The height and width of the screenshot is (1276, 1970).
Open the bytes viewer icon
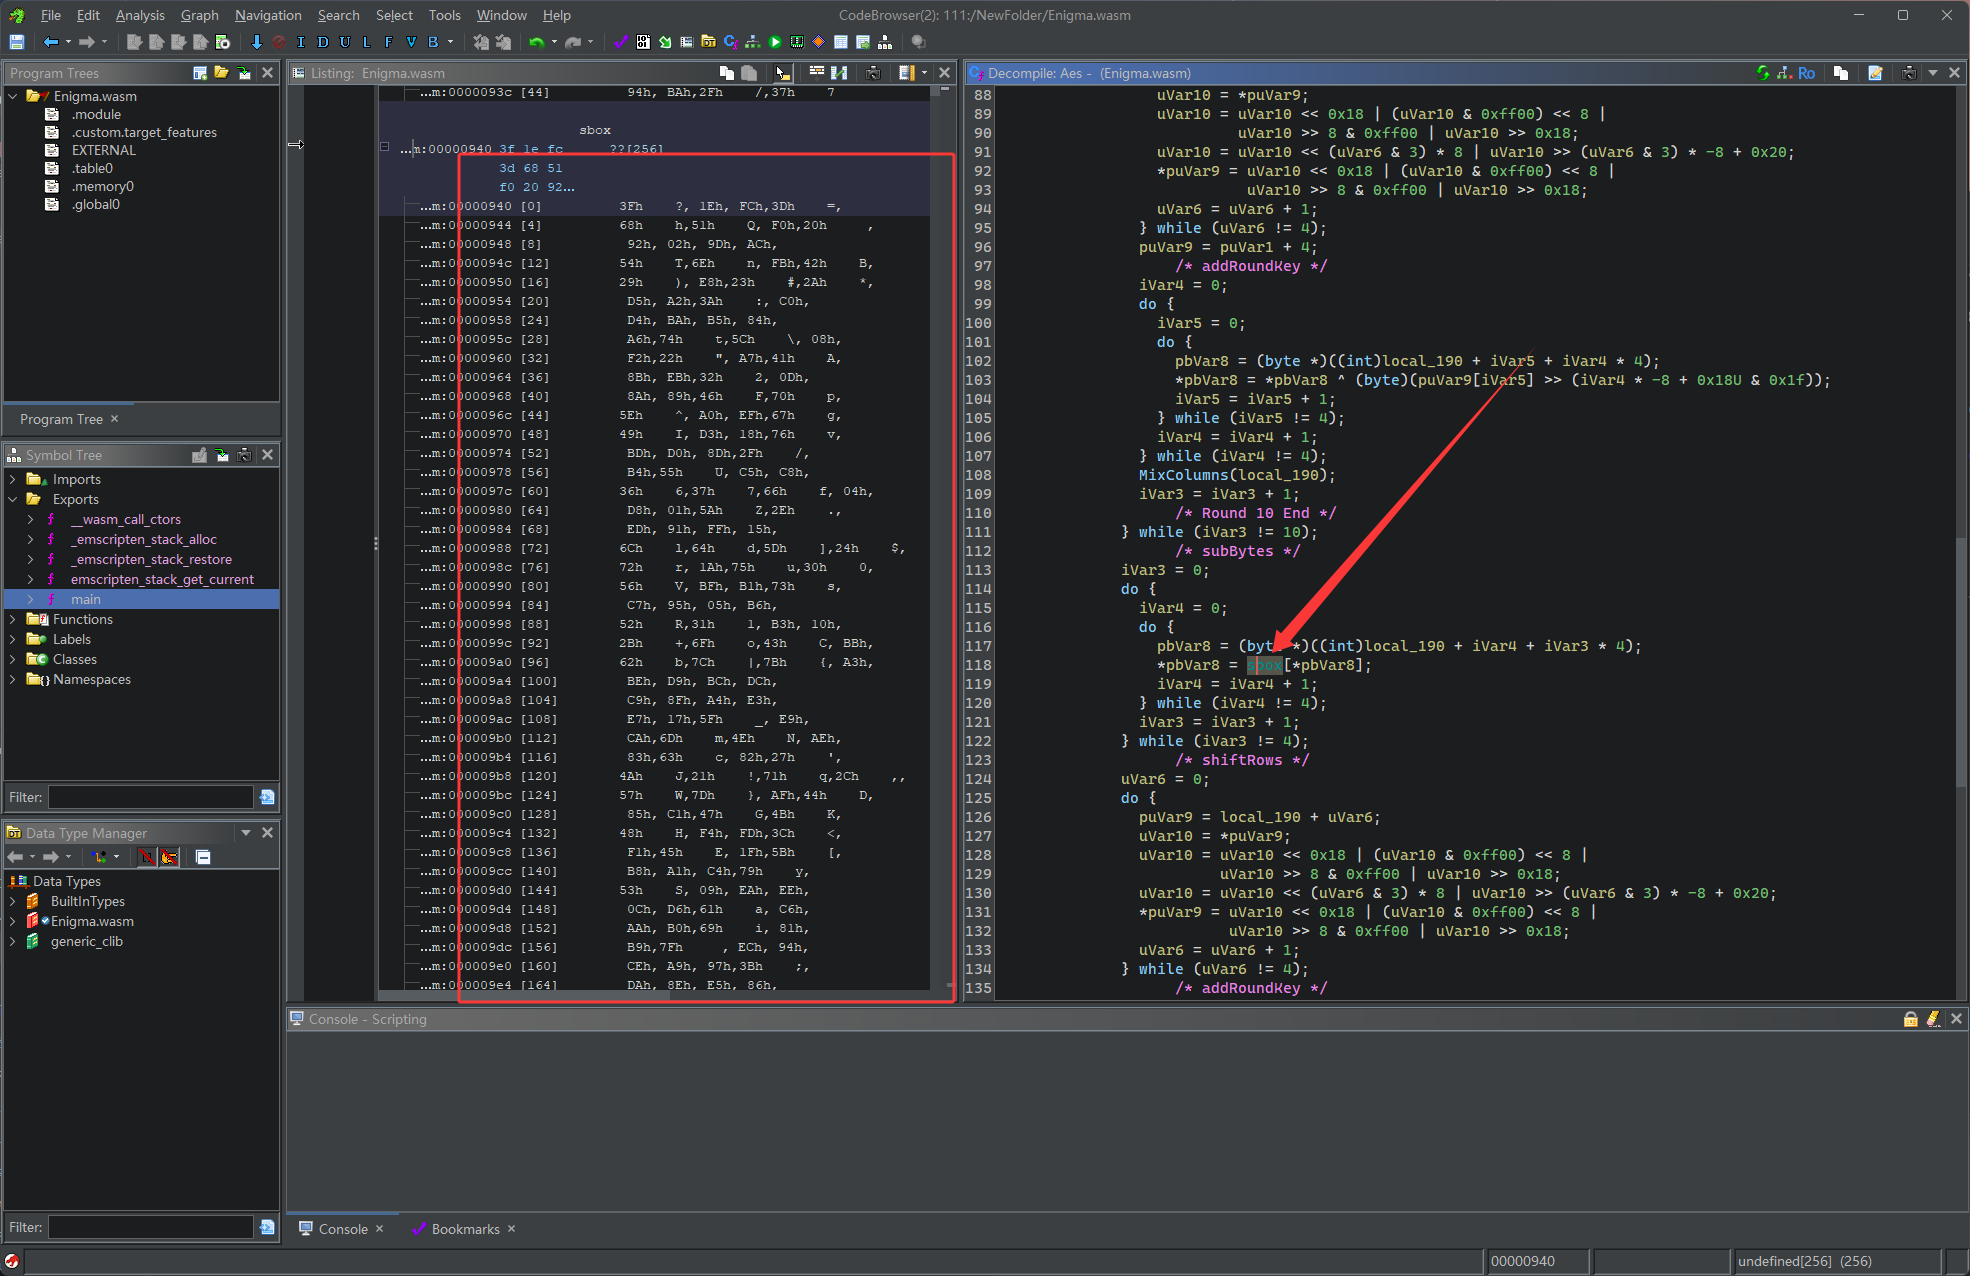click(x=643, y=42)
